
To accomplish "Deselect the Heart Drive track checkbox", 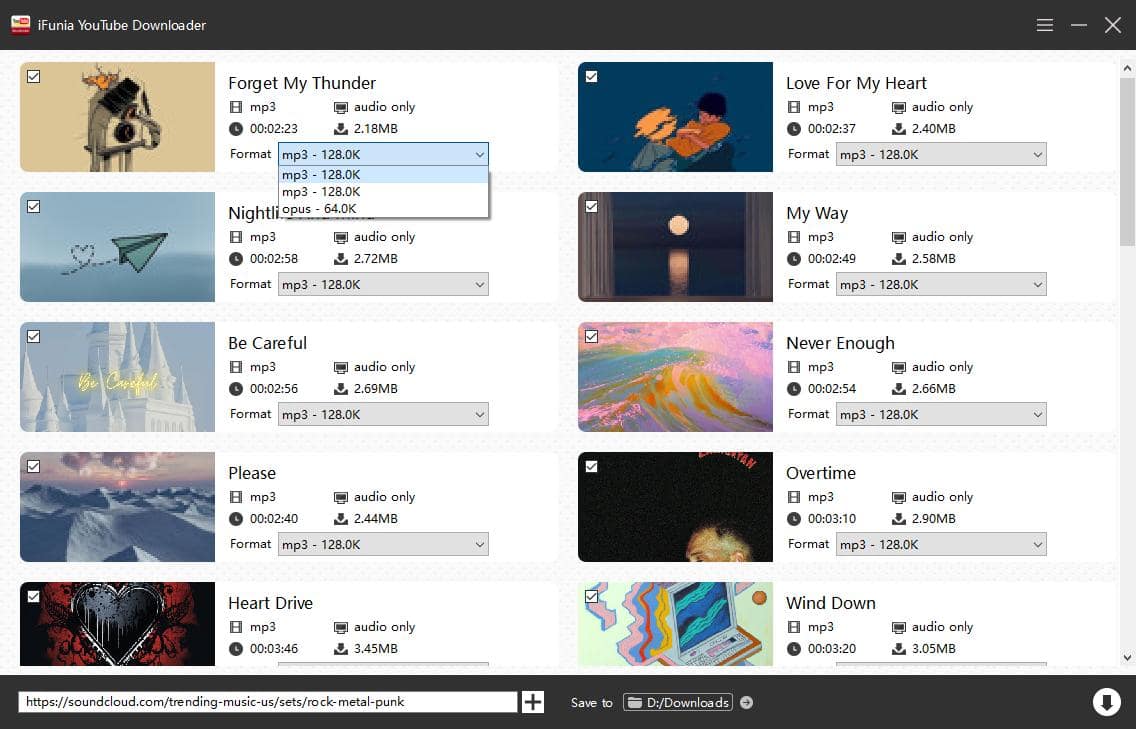I will coord(34,596).
